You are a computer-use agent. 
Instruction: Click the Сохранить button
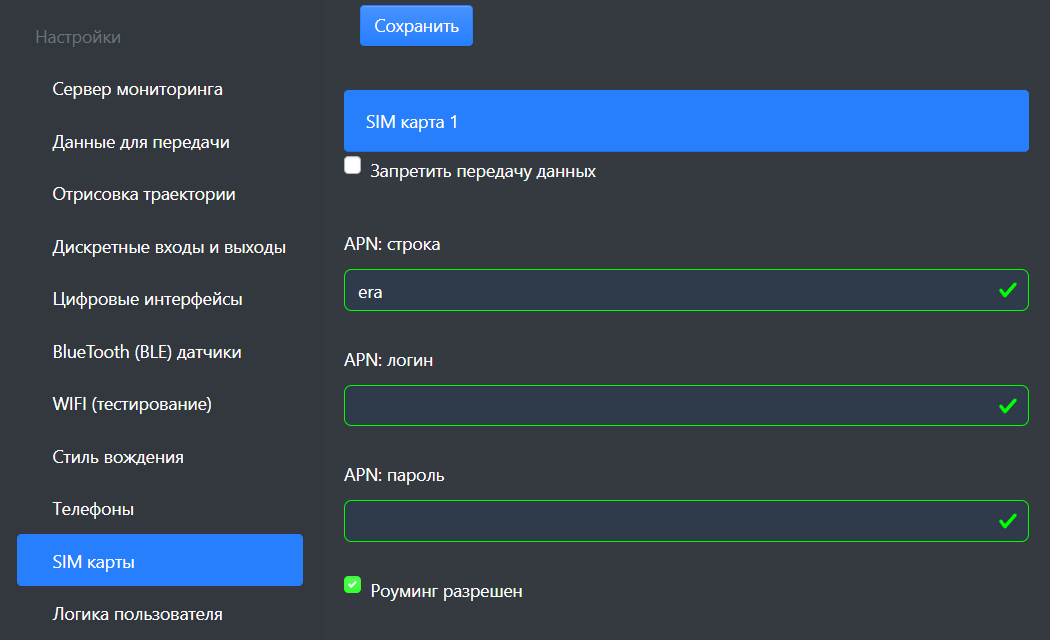pos(416,26)
